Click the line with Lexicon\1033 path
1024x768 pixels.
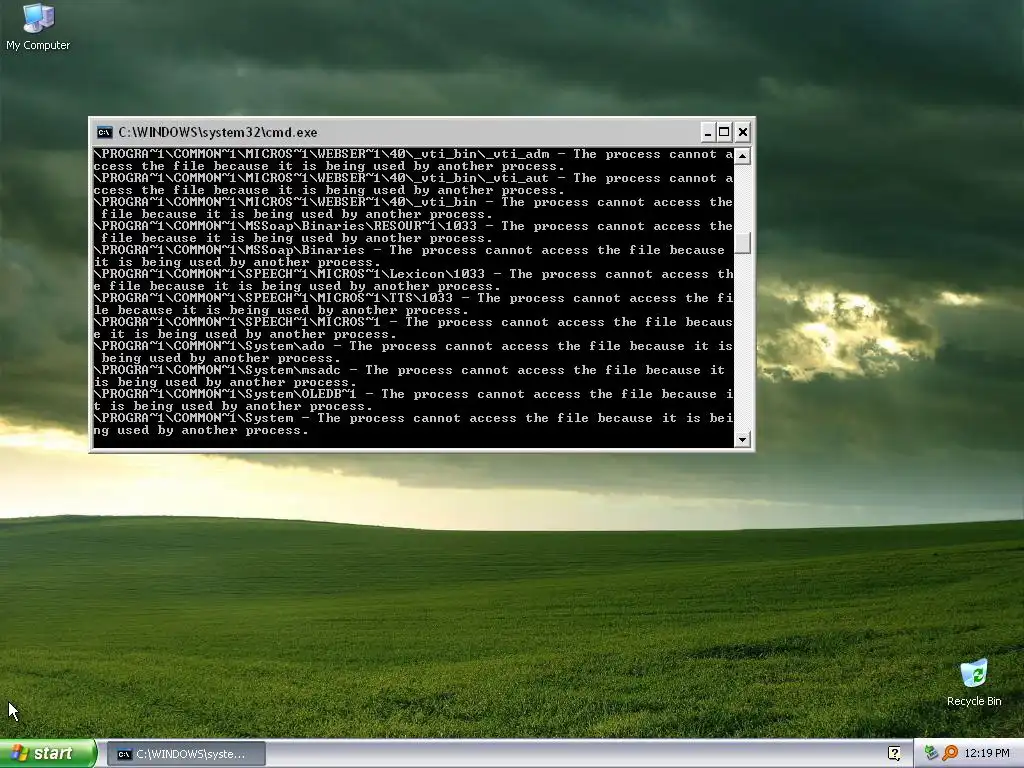coord(413,274)
